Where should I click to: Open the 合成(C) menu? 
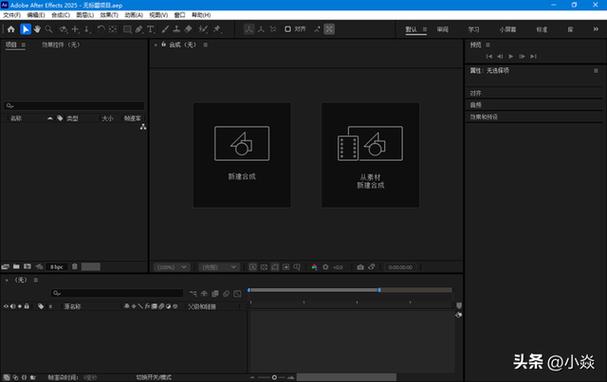point(60,15)
